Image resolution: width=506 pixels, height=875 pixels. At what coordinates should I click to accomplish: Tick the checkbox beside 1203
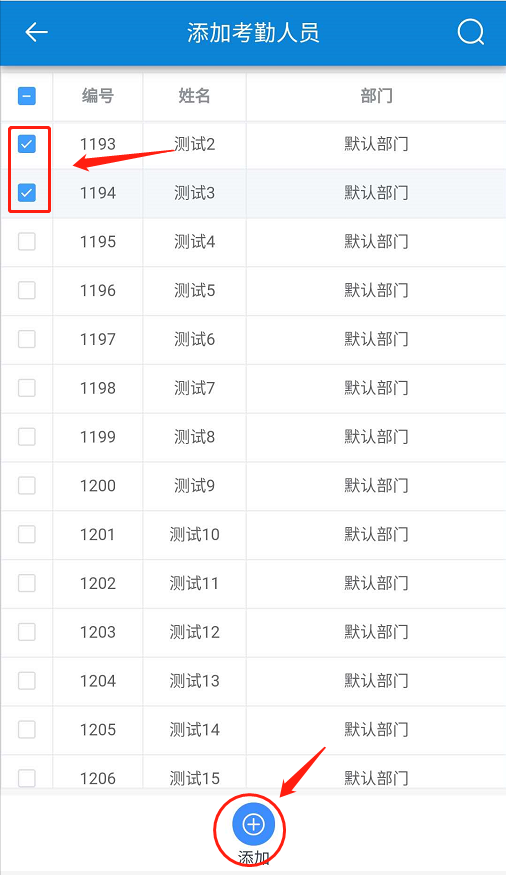coord(27,632)
